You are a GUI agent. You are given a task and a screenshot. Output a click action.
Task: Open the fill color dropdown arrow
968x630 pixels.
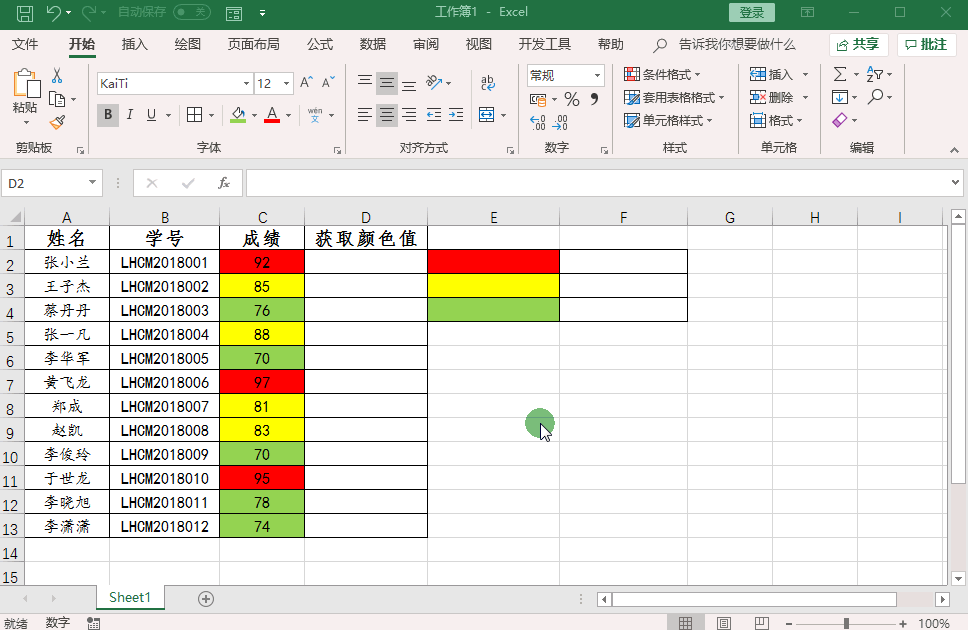coord(254,116)
